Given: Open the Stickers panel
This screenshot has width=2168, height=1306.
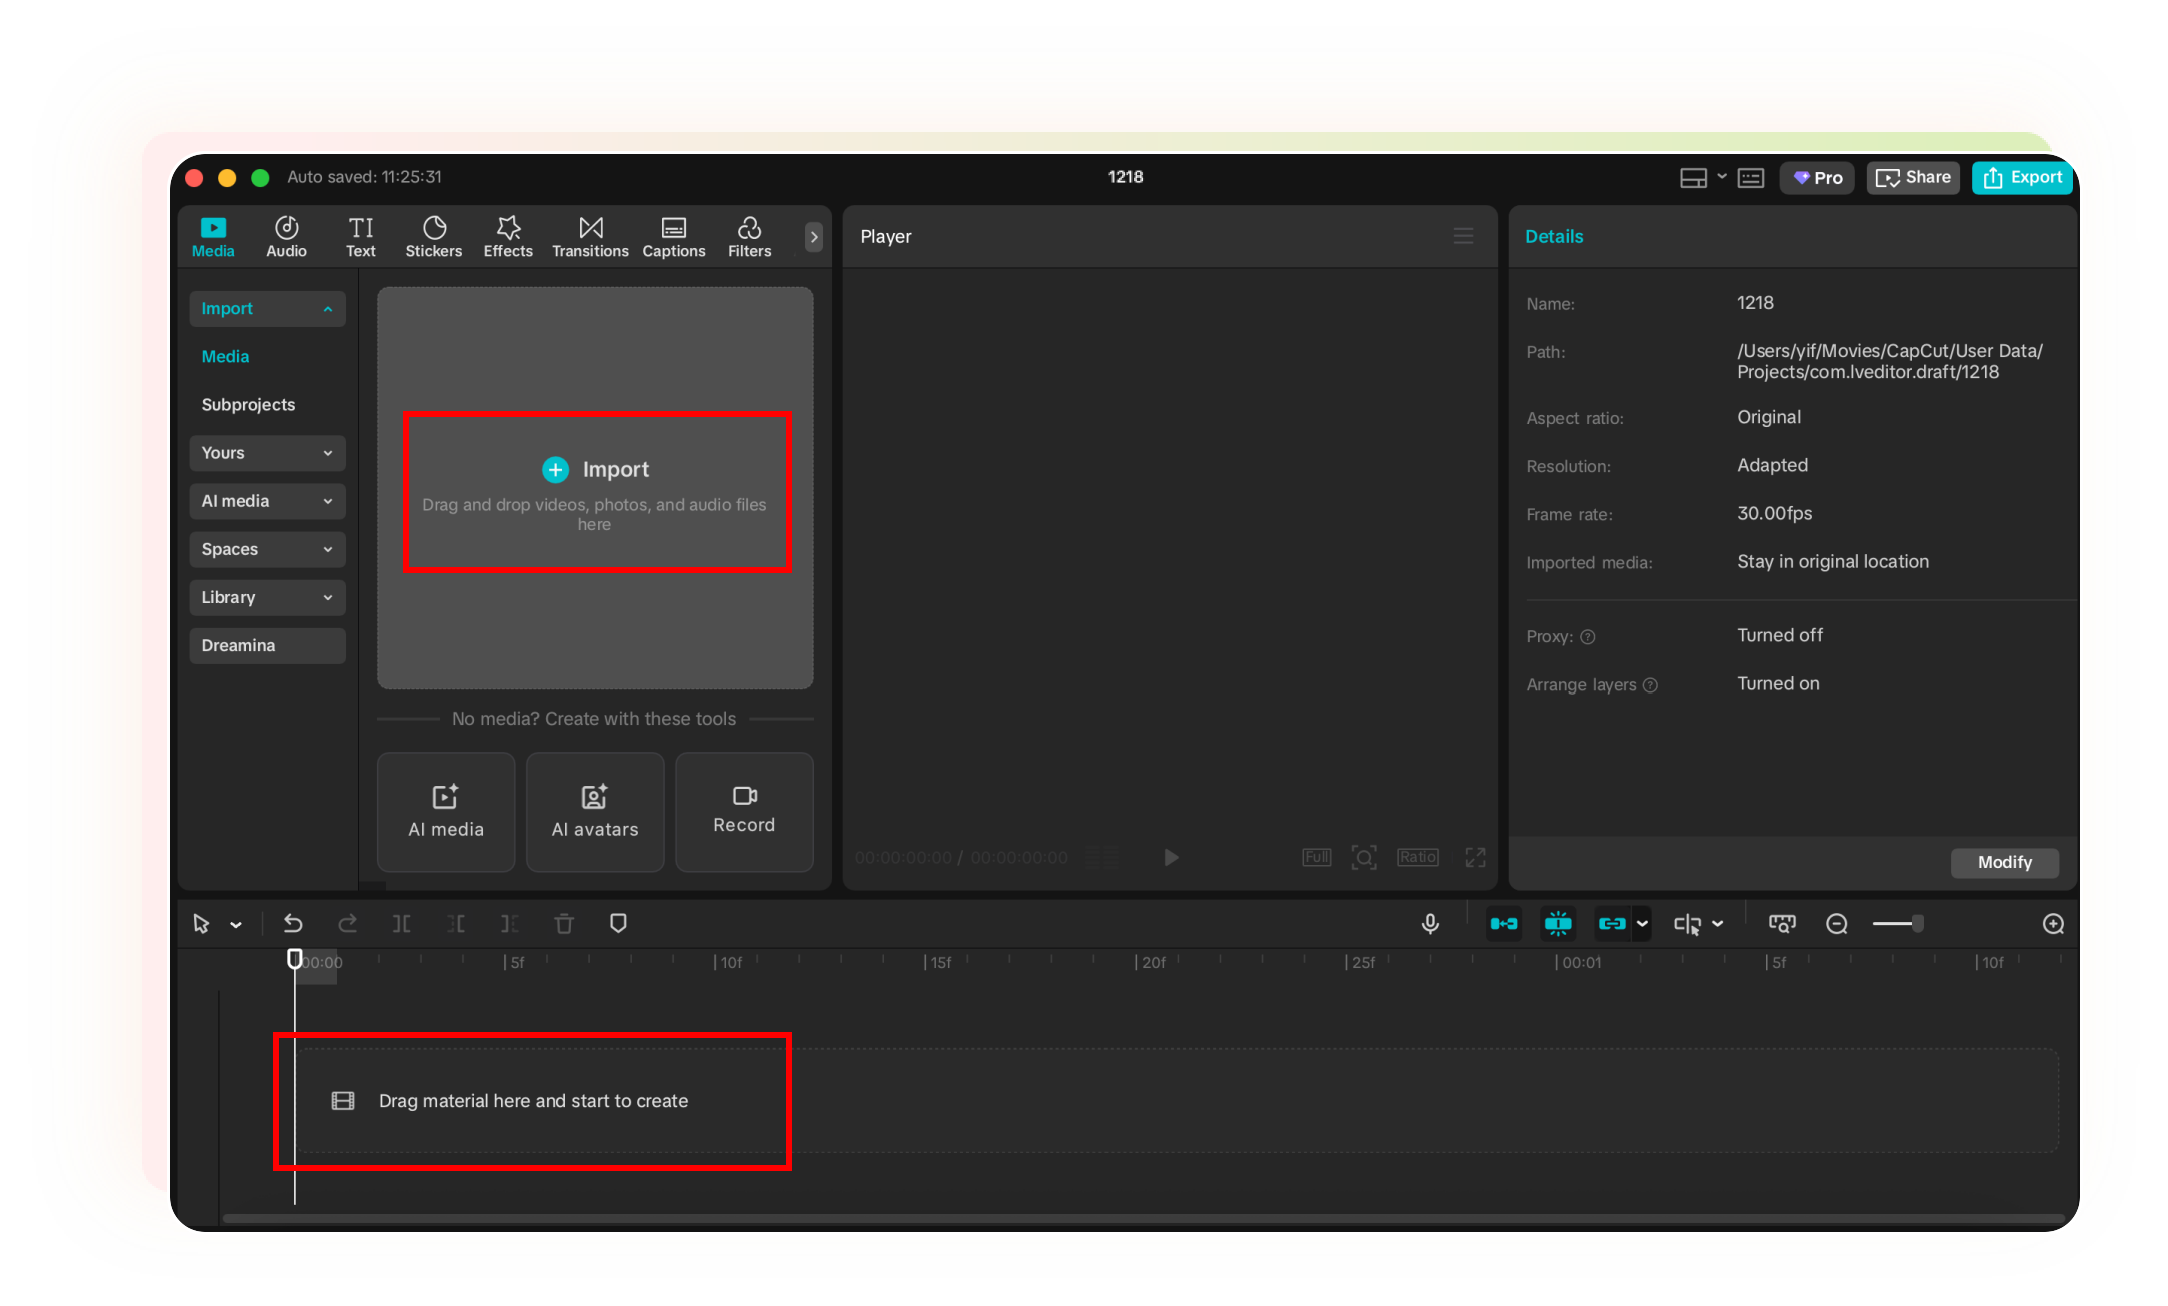Looking at the screenshot, I should [433, 236].
